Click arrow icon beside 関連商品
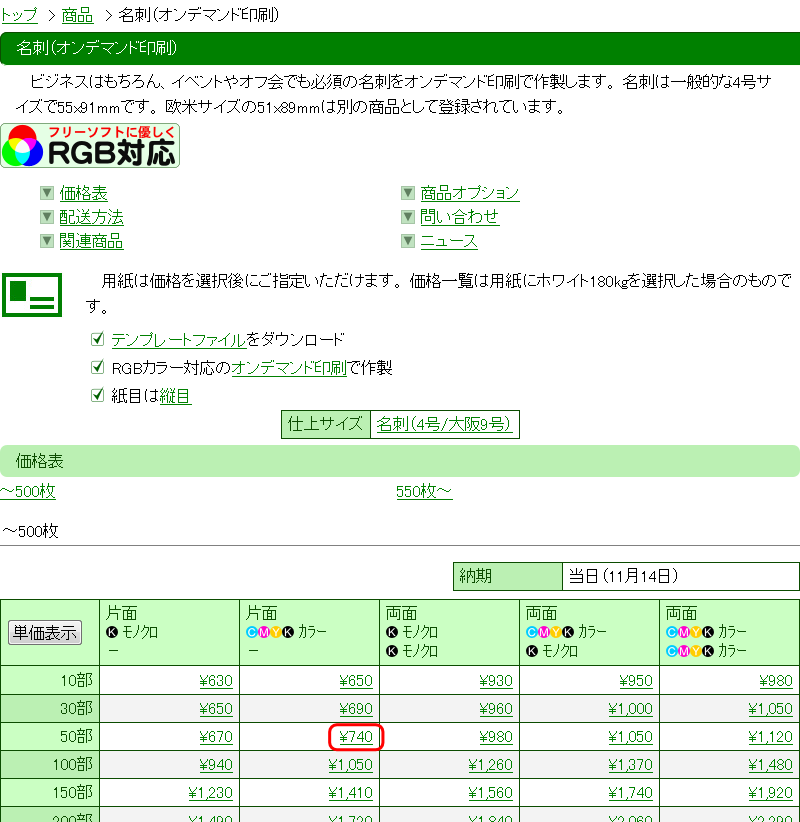The width and height of the screenshot is (800, 822). click(46, 241)
